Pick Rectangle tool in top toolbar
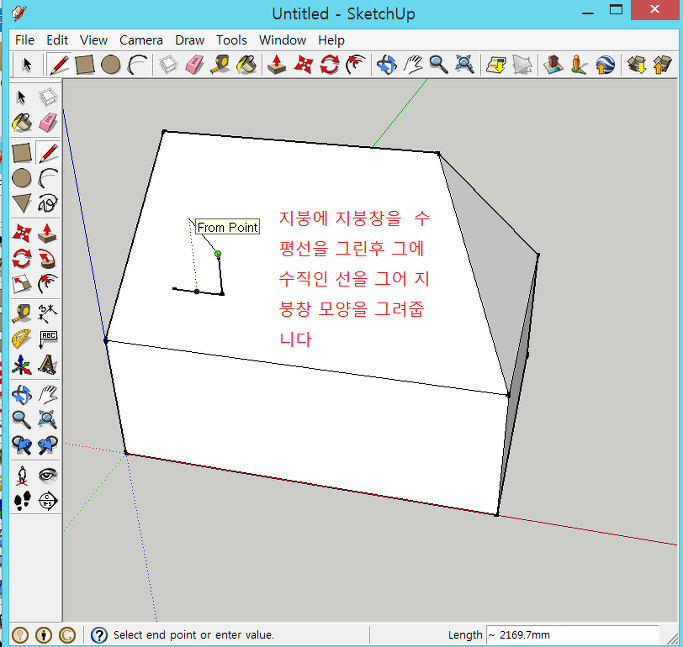This screenshot has height=647, width=683. [x=85, y=65]
